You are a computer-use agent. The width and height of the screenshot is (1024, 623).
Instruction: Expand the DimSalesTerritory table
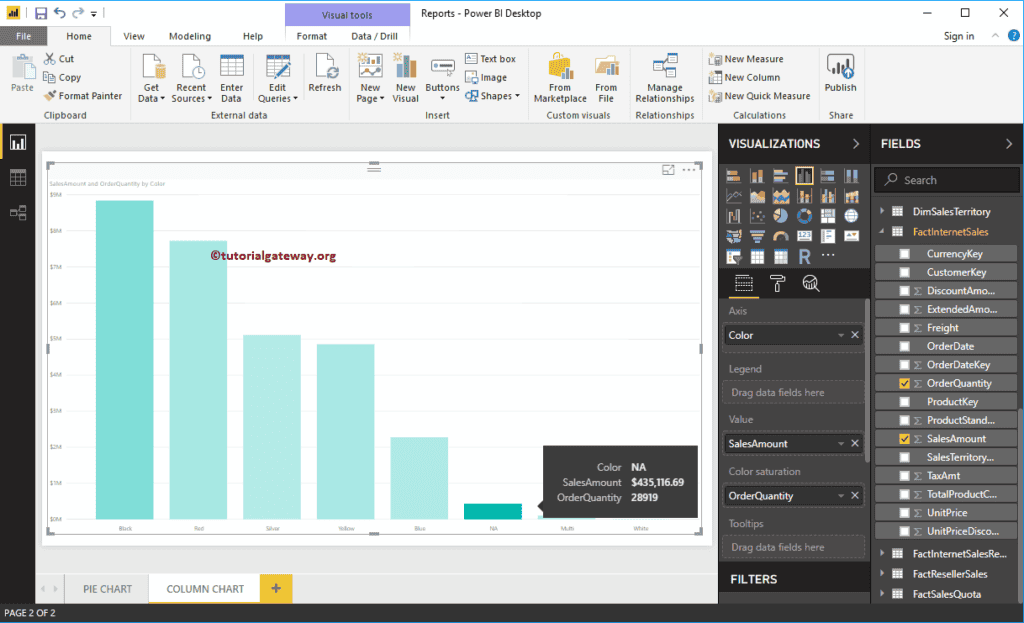pos(882,211)
